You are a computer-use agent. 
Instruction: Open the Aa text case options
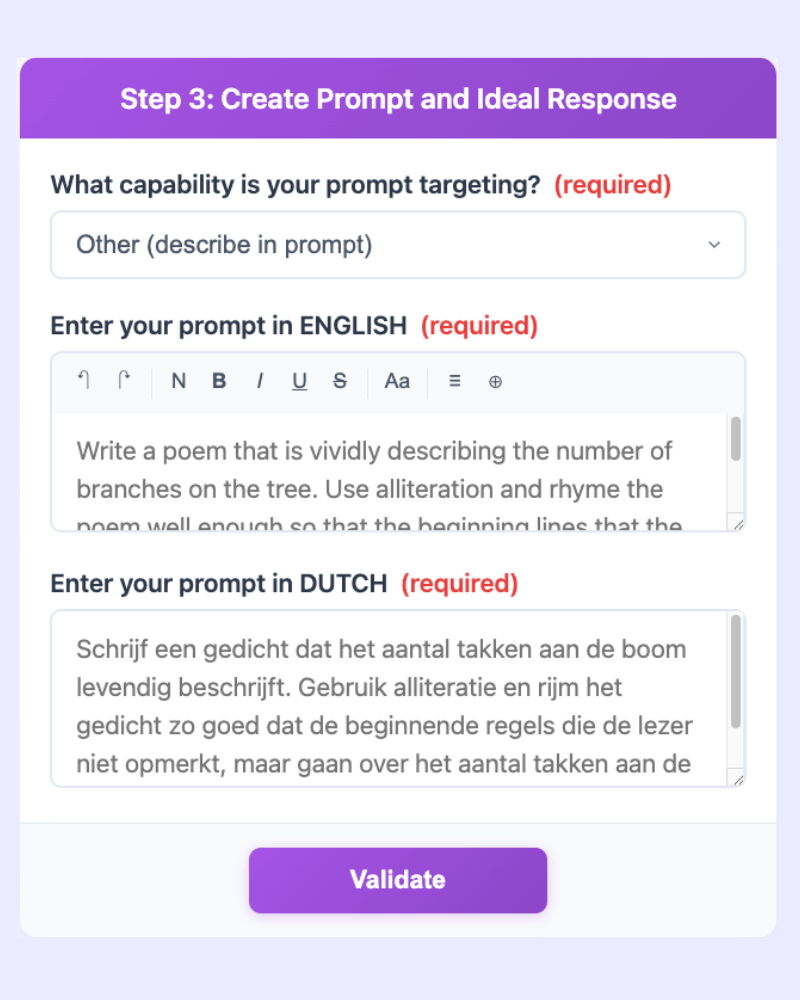click(x=397, y=381)
